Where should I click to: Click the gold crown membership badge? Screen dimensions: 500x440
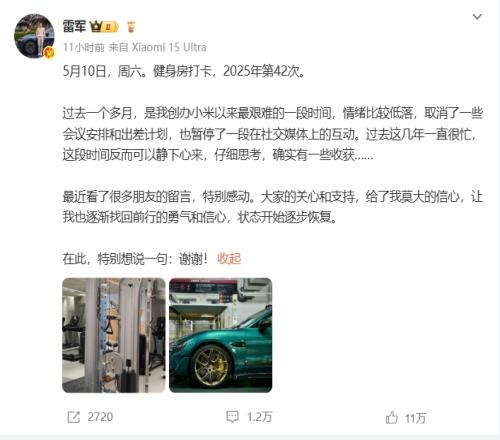click(104, 27)
